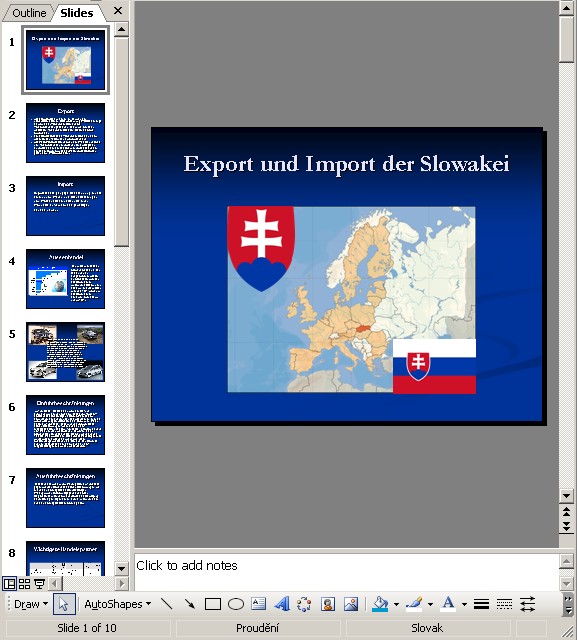Open the Draw menu
This screenshot has width=577, height=640.
pos(31,604)
